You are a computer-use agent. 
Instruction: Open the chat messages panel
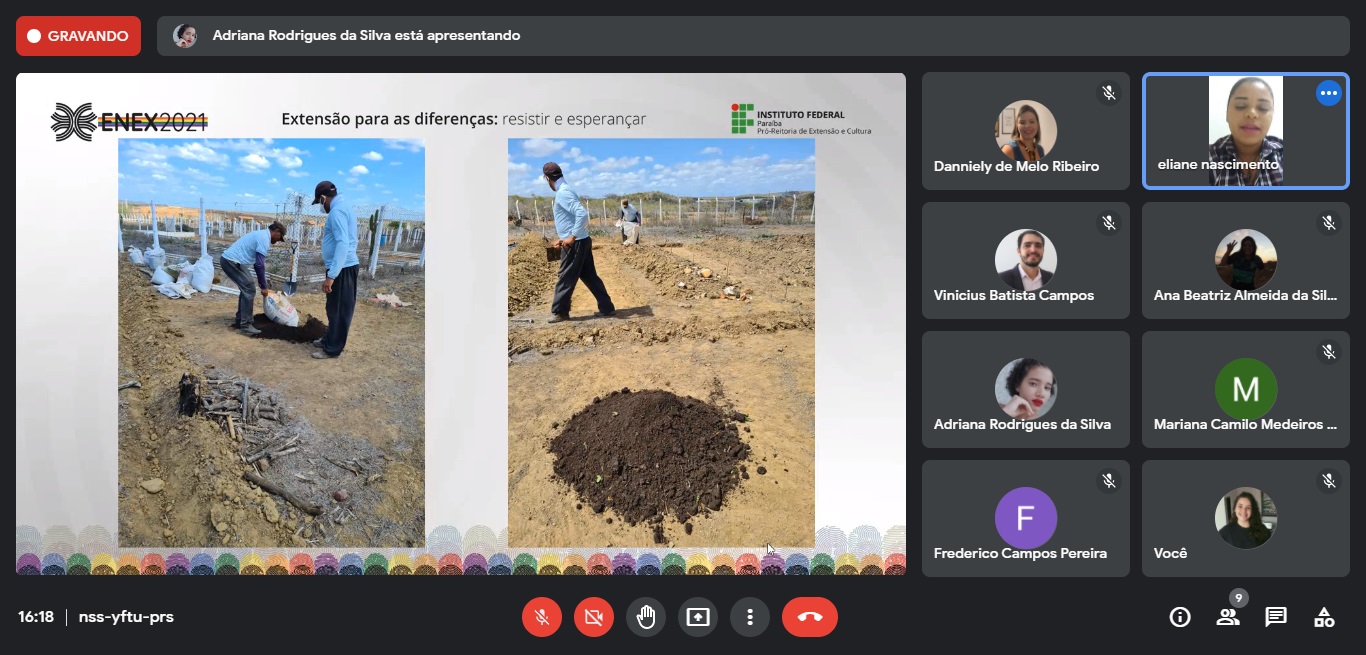[1276, 617]
